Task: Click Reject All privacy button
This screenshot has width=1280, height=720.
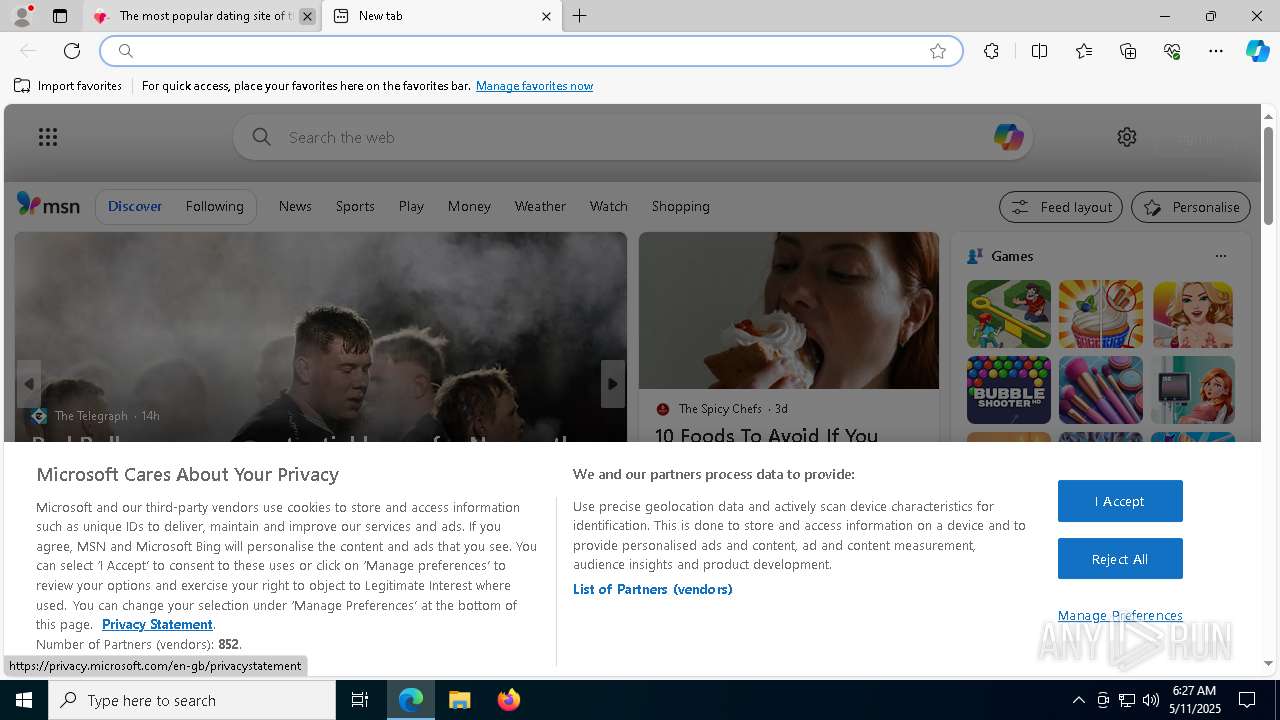Action: 1120,559
